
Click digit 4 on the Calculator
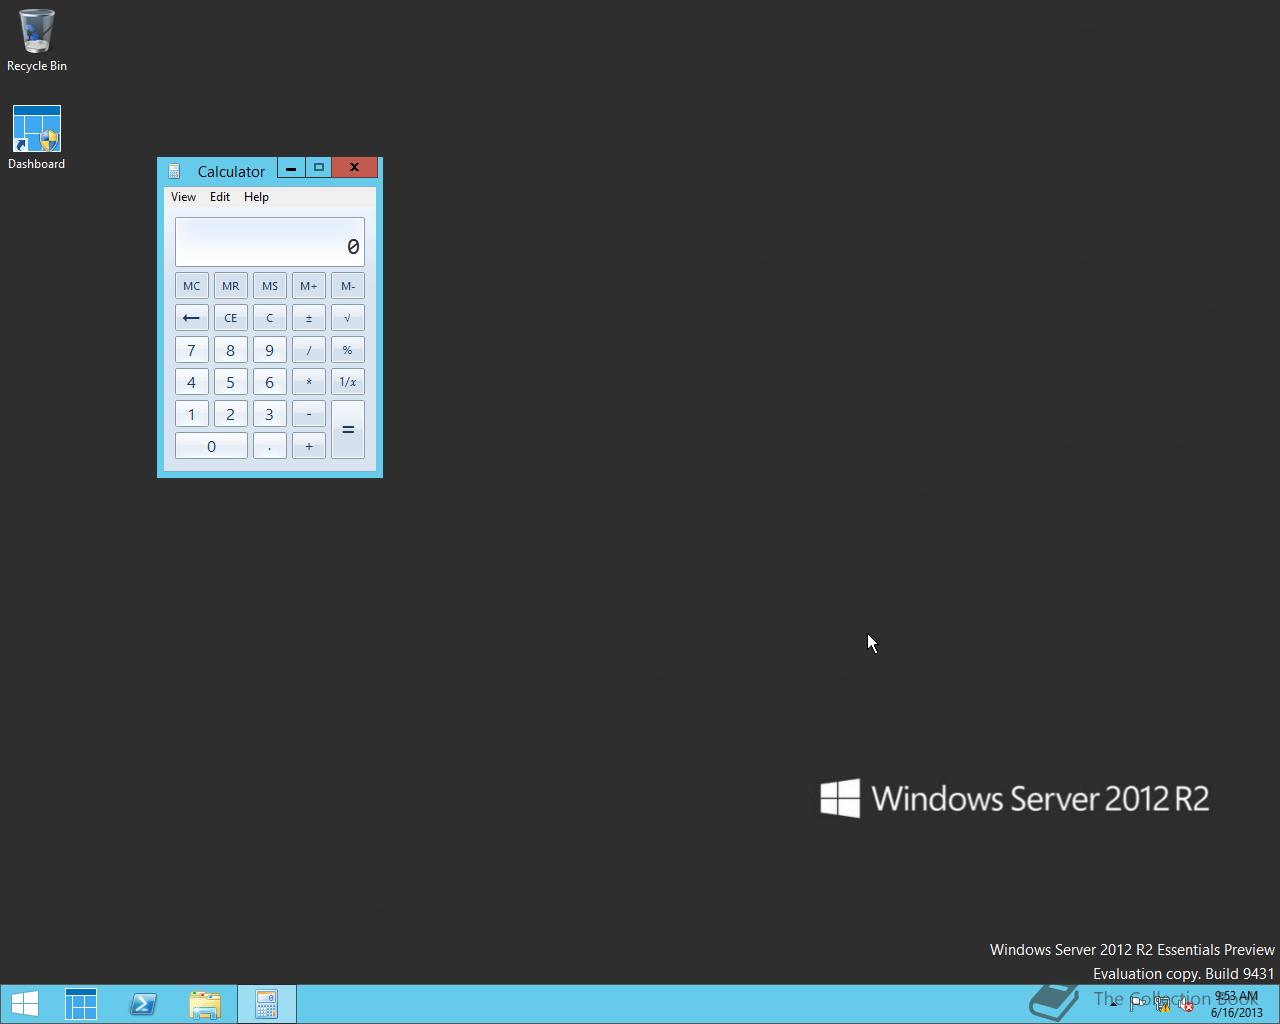point(192,382)
